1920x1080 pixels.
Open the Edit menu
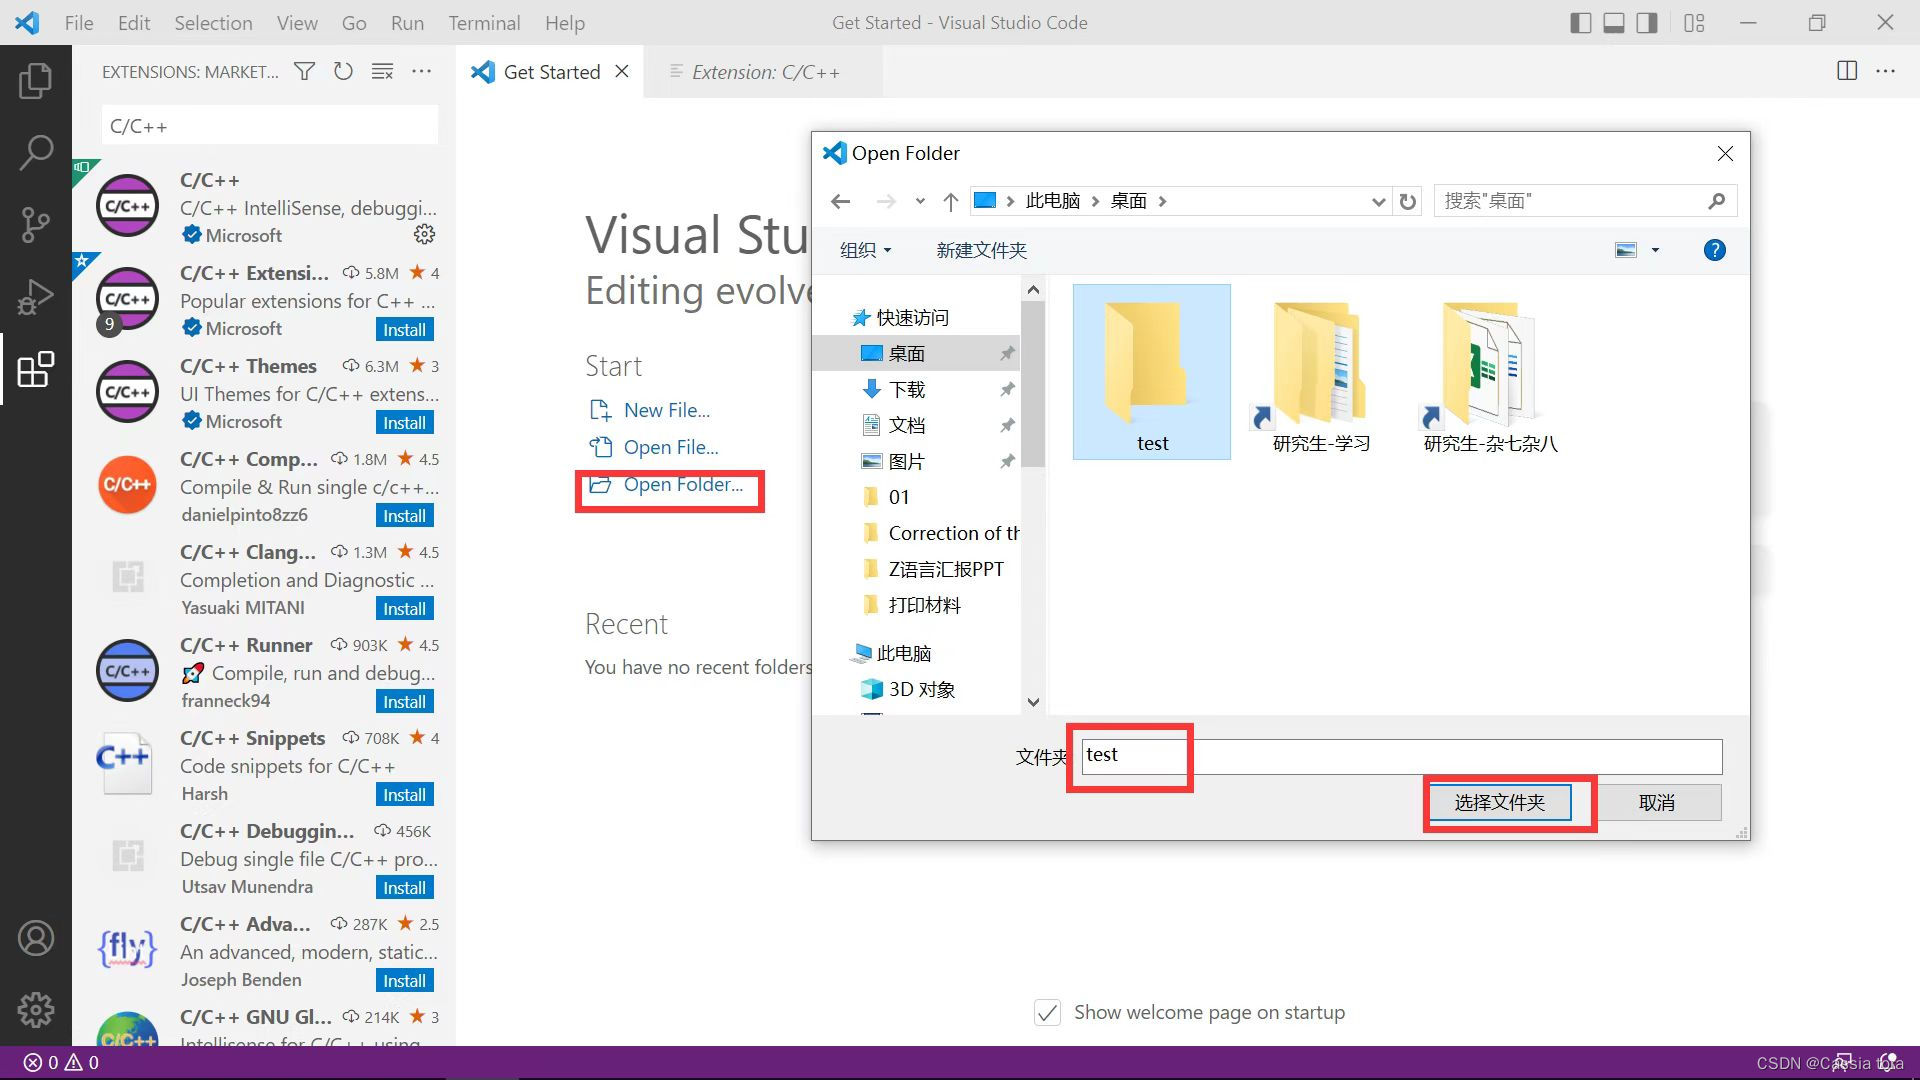134,22
